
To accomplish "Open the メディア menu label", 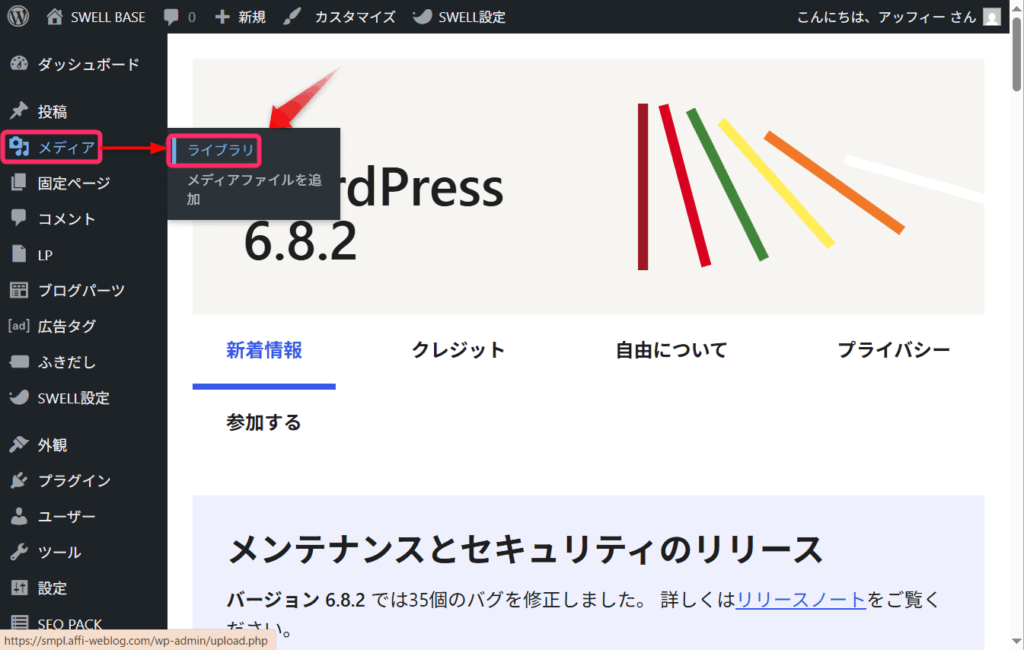I will [x=67, y=148].
